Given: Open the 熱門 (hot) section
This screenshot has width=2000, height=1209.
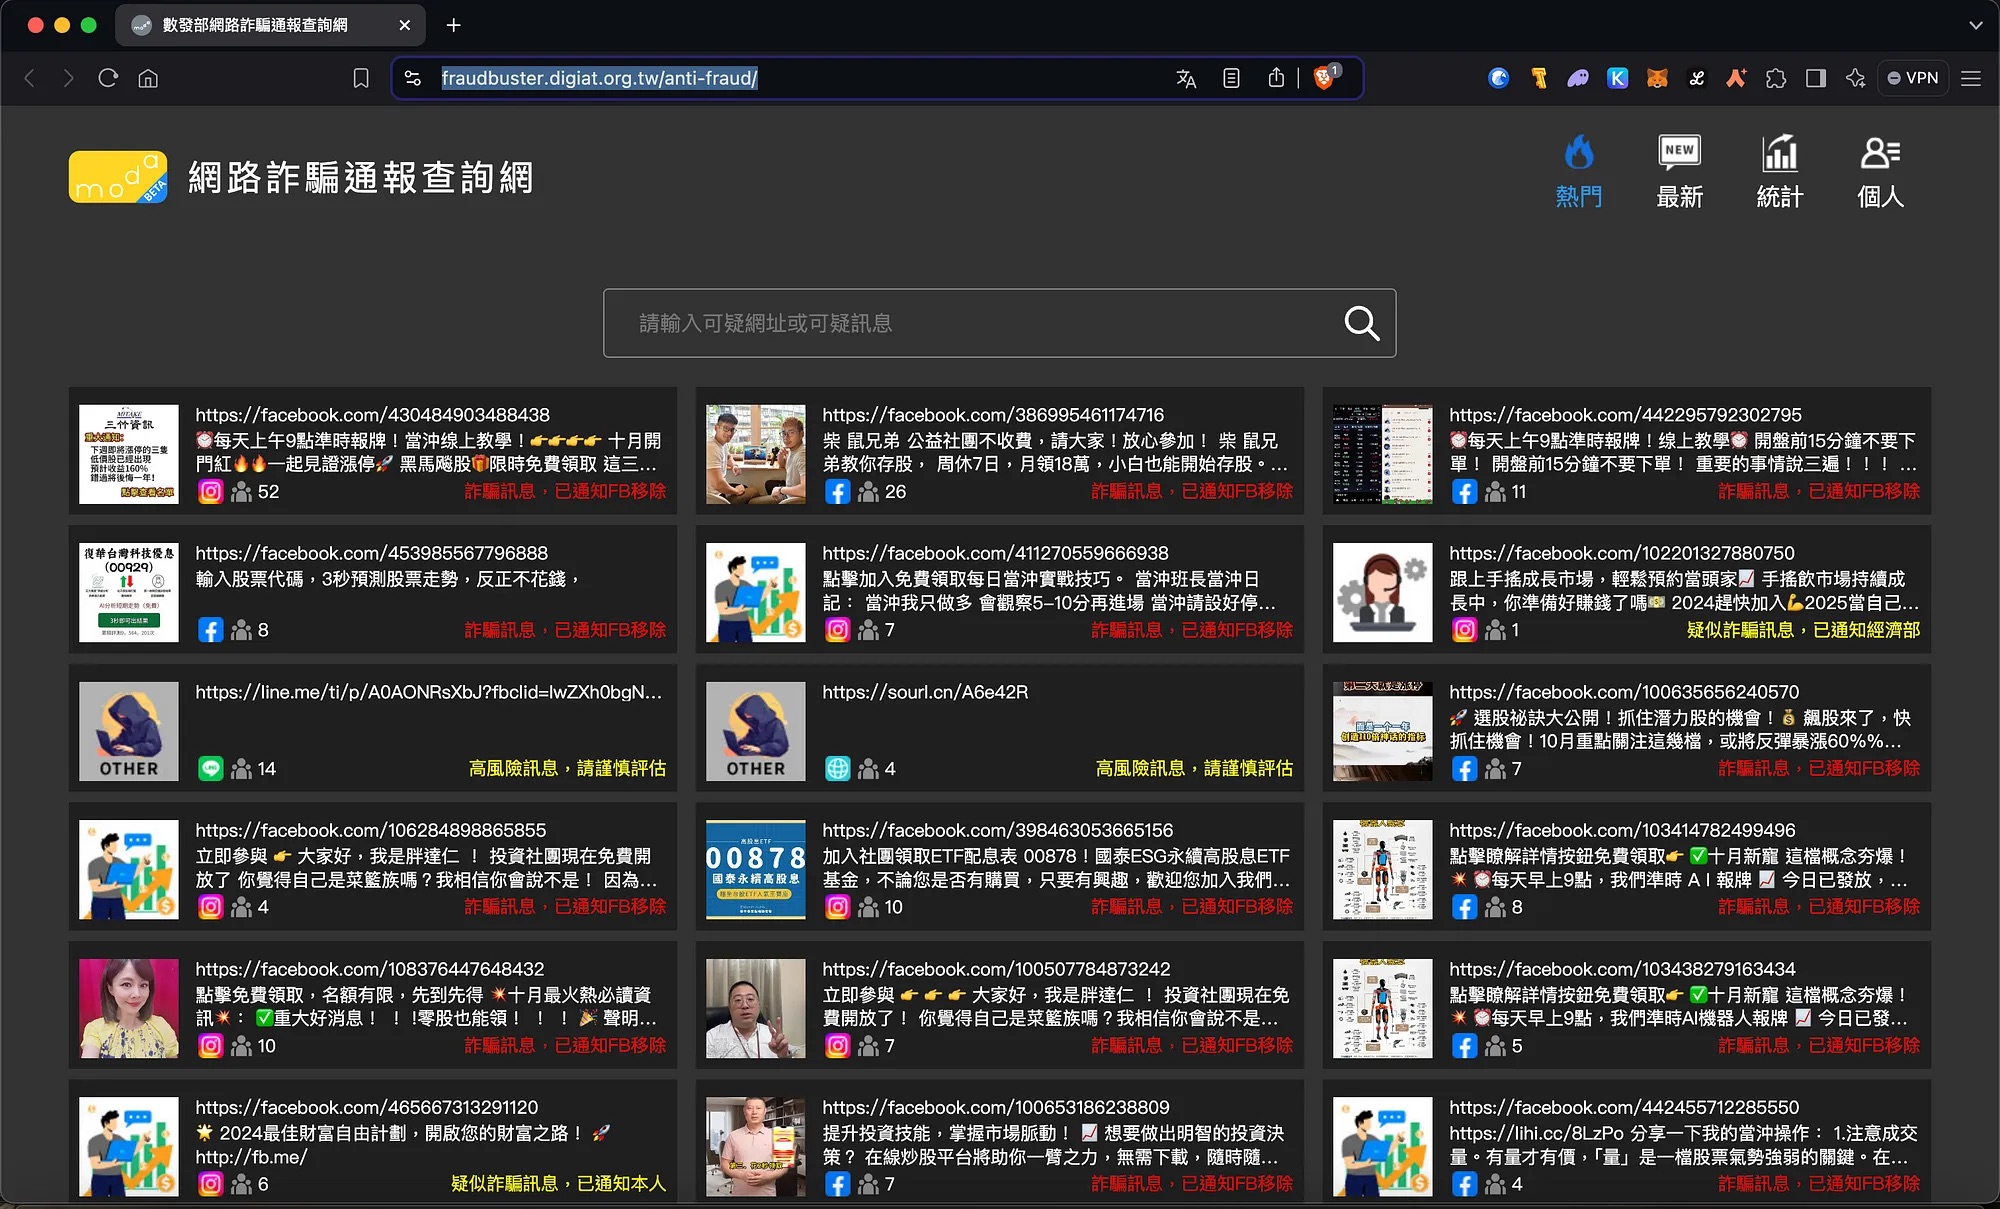Looking at the screenshot, I should click(1579, 172).
